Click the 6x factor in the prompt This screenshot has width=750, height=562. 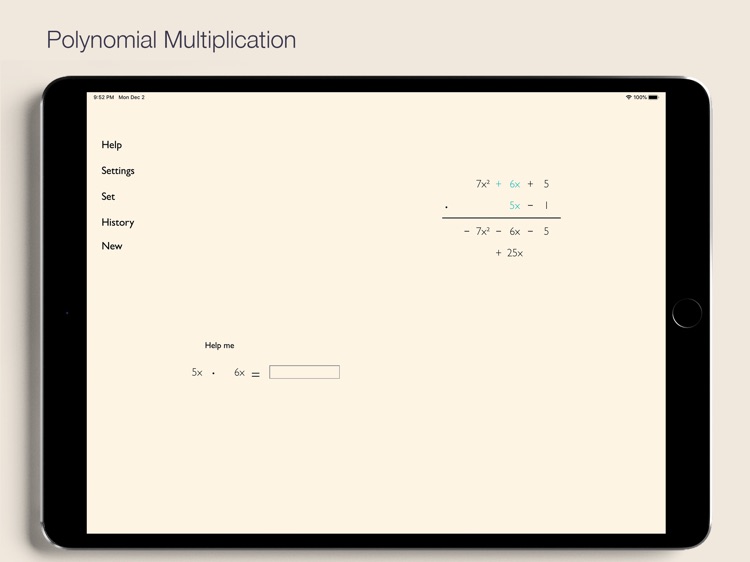point(240,373)
